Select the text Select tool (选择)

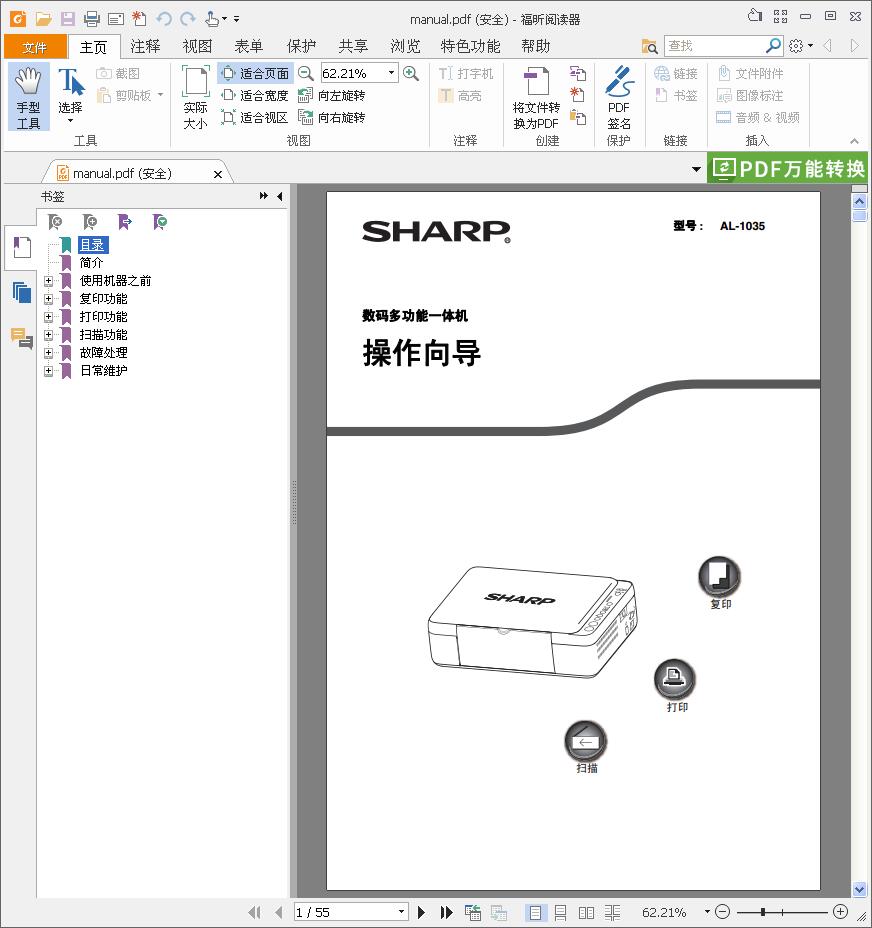click(x=70, y=96)
